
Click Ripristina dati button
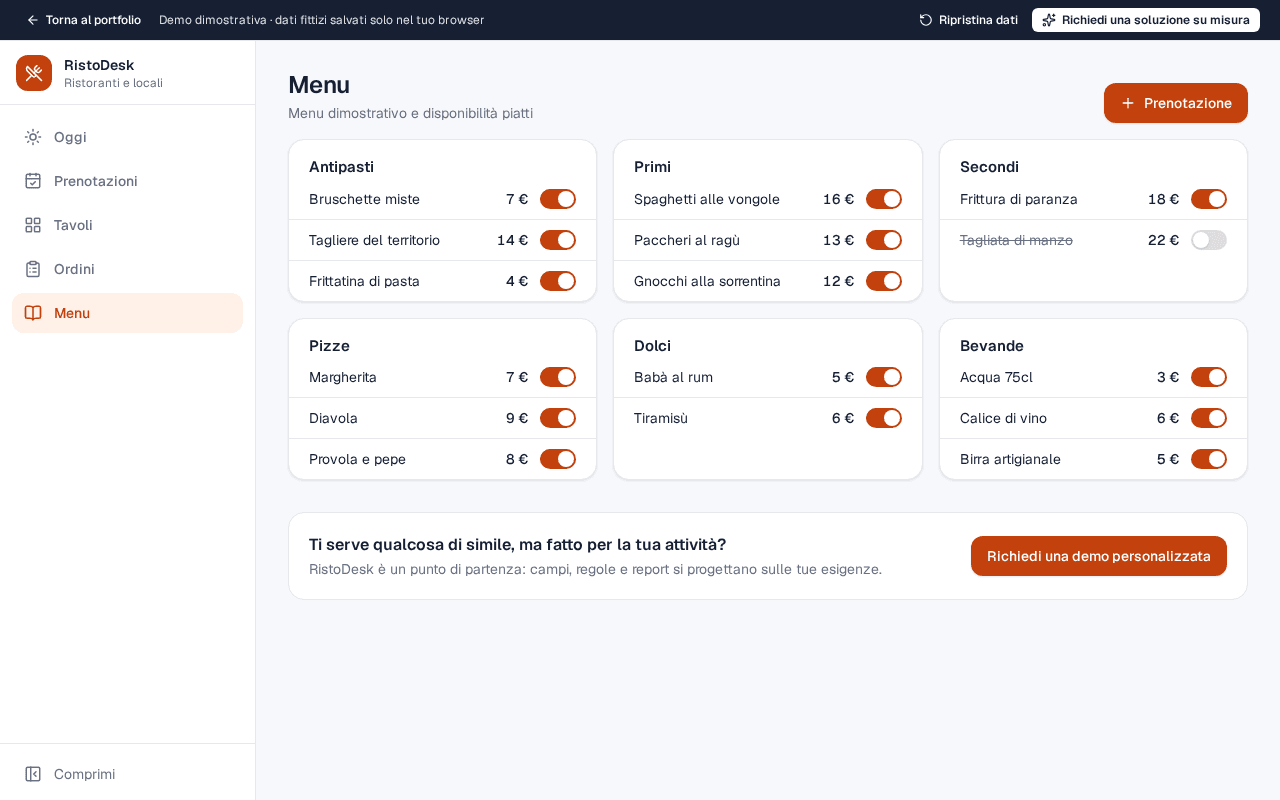968,20
